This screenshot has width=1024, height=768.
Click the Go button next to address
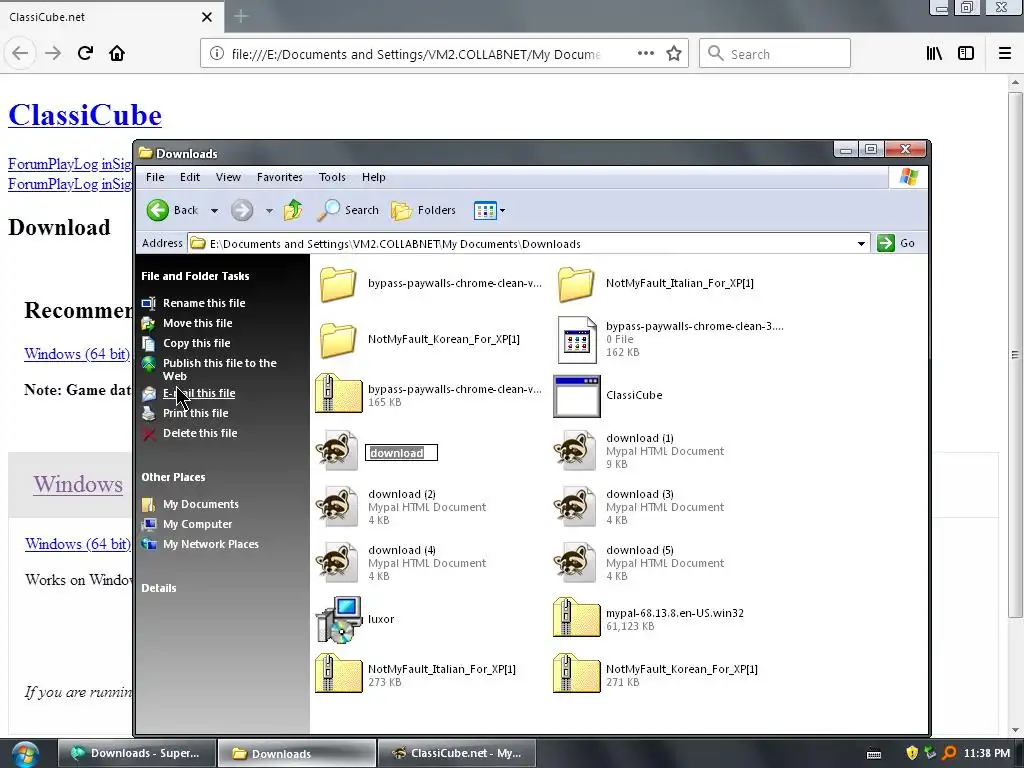click(x=896, y=243)
